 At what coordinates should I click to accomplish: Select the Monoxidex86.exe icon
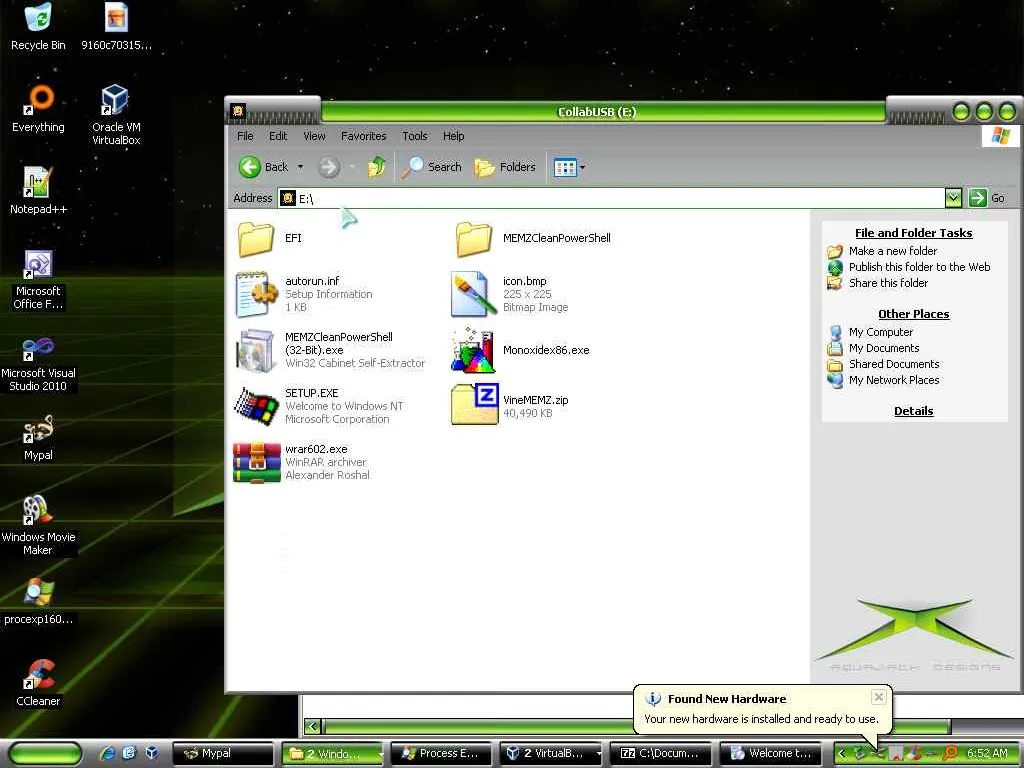(x=473, y=350)
